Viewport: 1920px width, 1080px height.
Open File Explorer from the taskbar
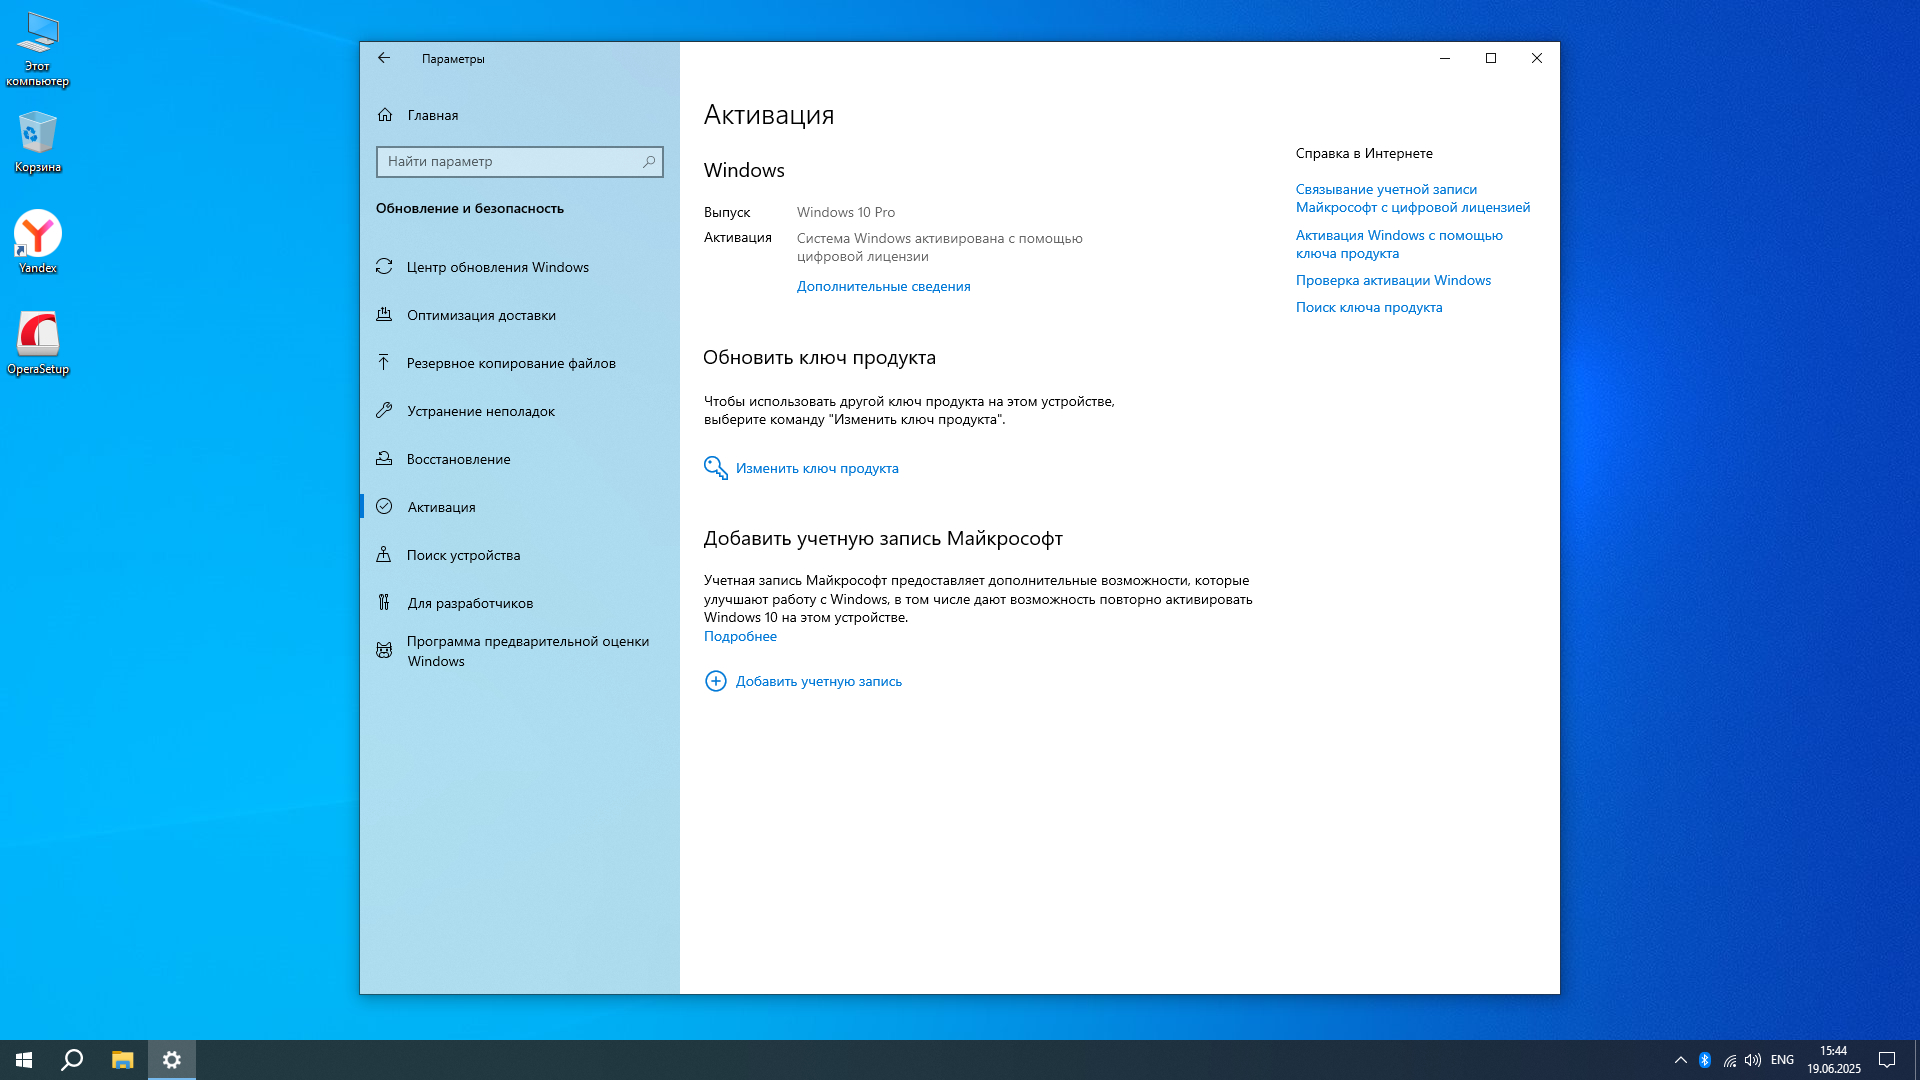click(122, 1060)
